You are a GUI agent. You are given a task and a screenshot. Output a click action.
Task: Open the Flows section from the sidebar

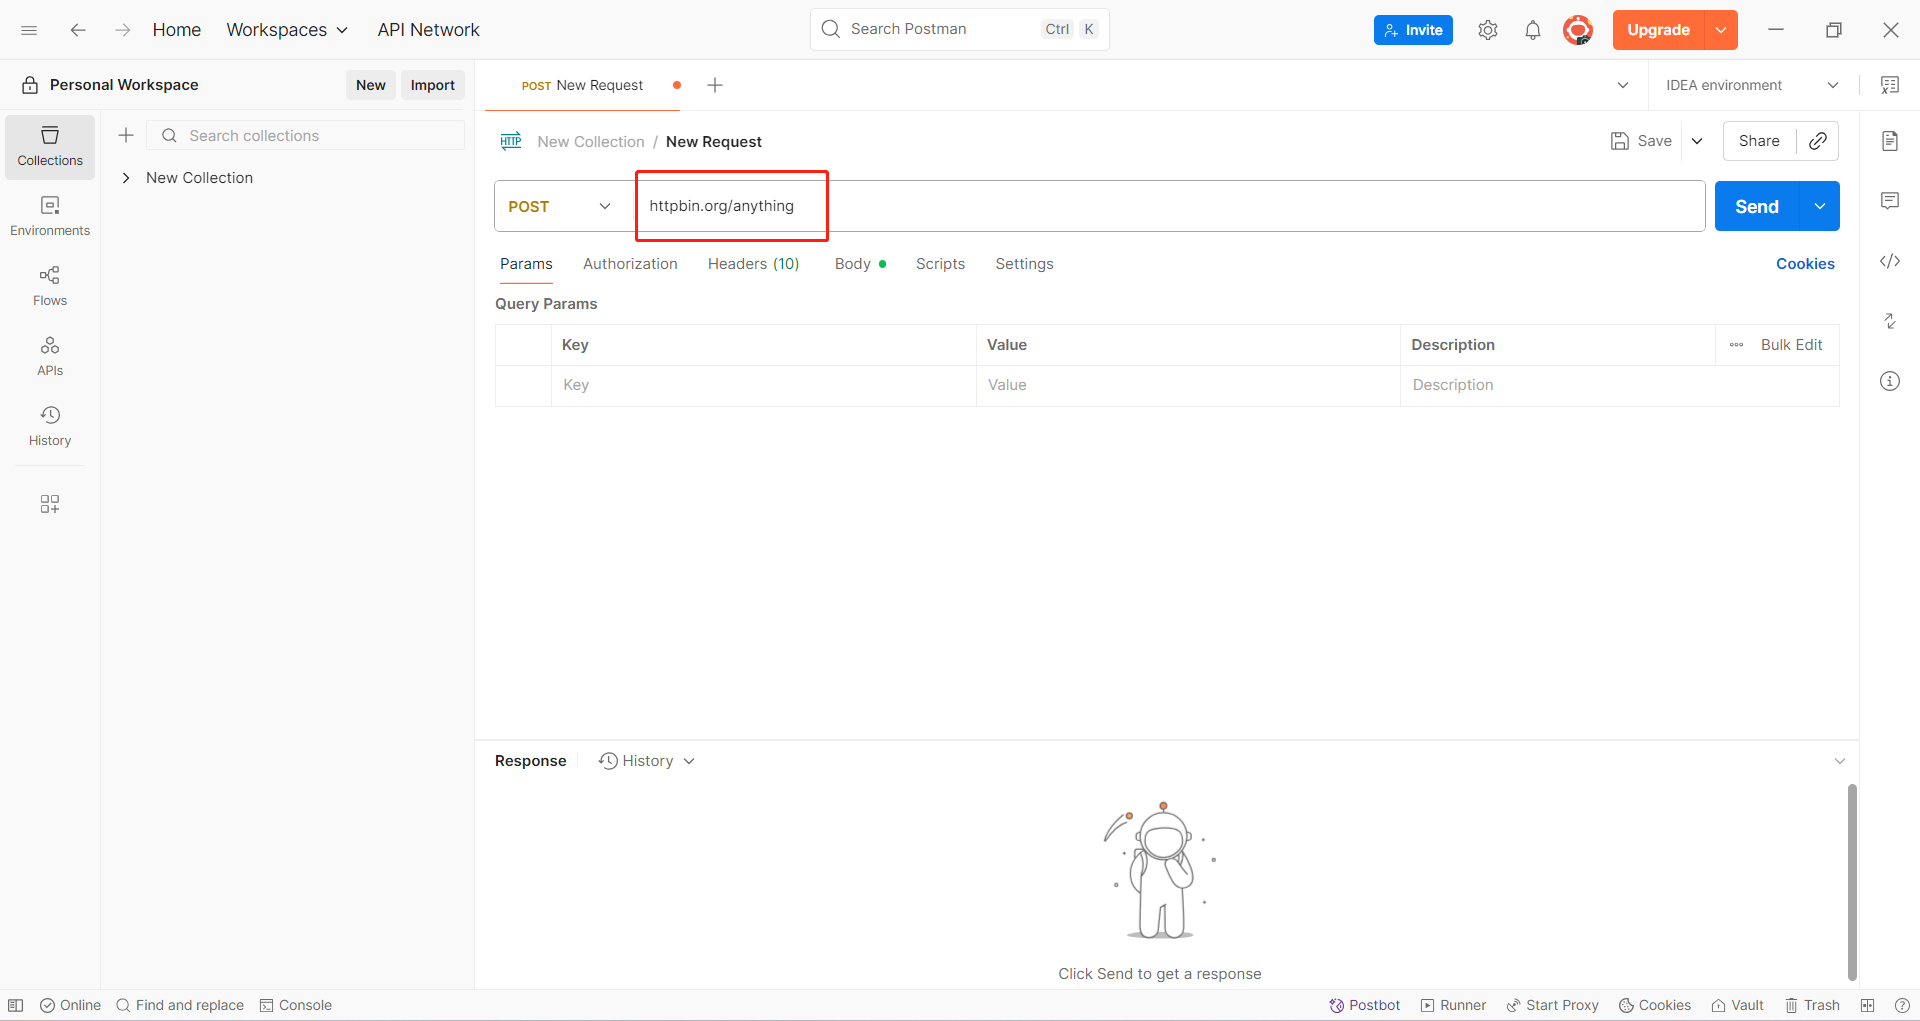(49, 285)
